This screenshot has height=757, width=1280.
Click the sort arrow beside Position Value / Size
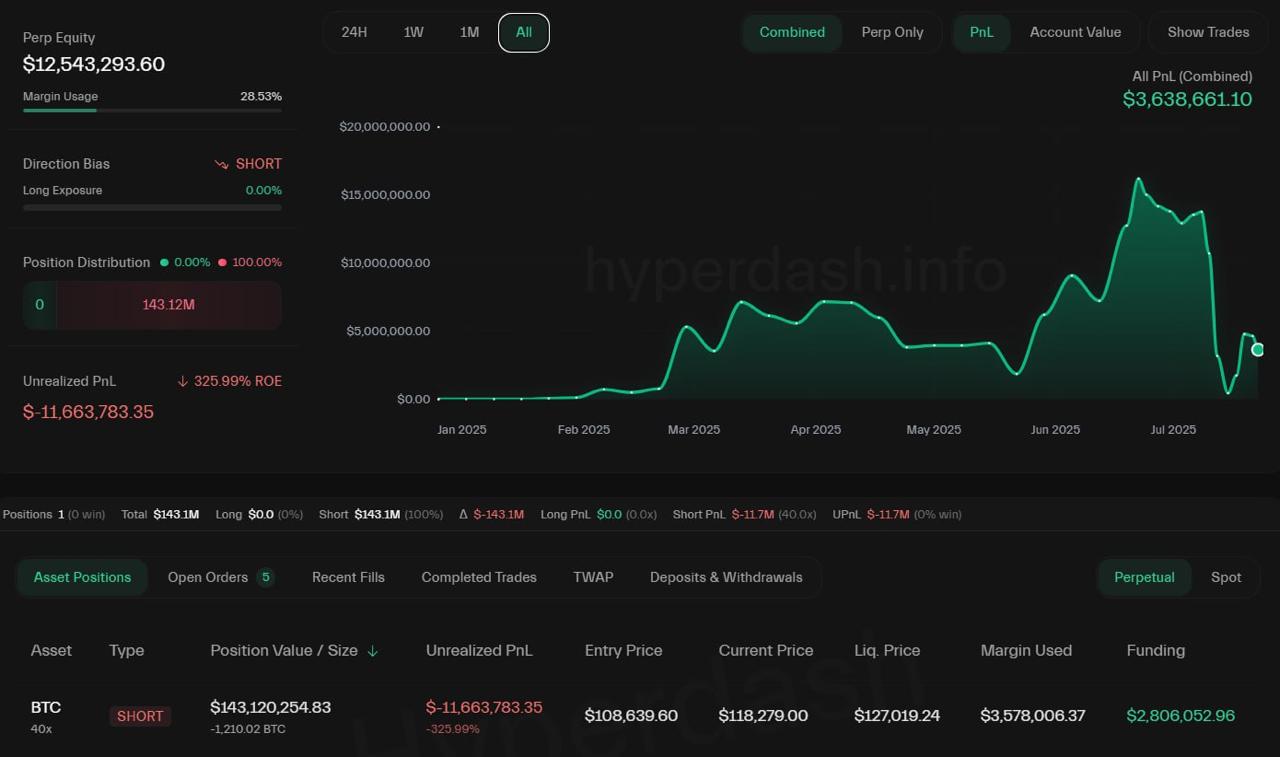[x=373, y=651]
